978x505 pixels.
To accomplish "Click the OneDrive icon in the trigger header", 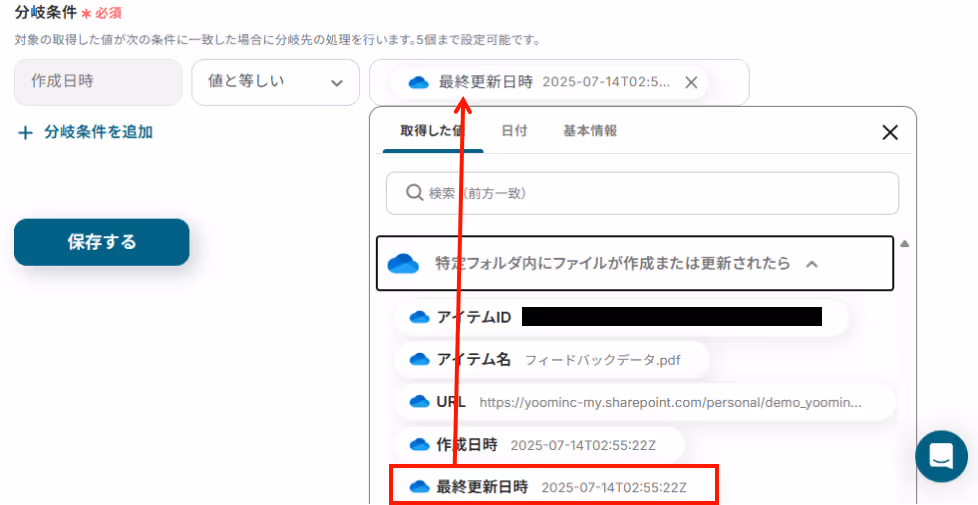I will point(403,264).
